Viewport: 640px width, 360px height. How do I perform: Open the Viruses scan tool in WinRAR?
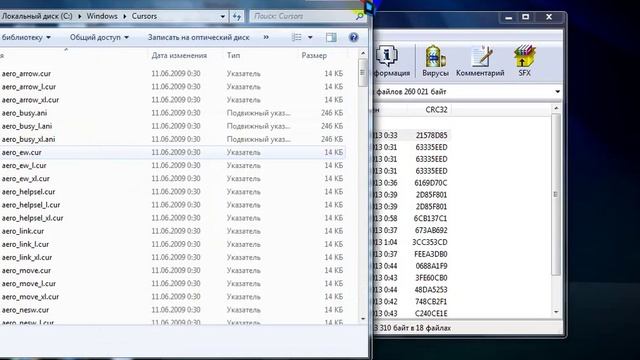tap(435, 60)
